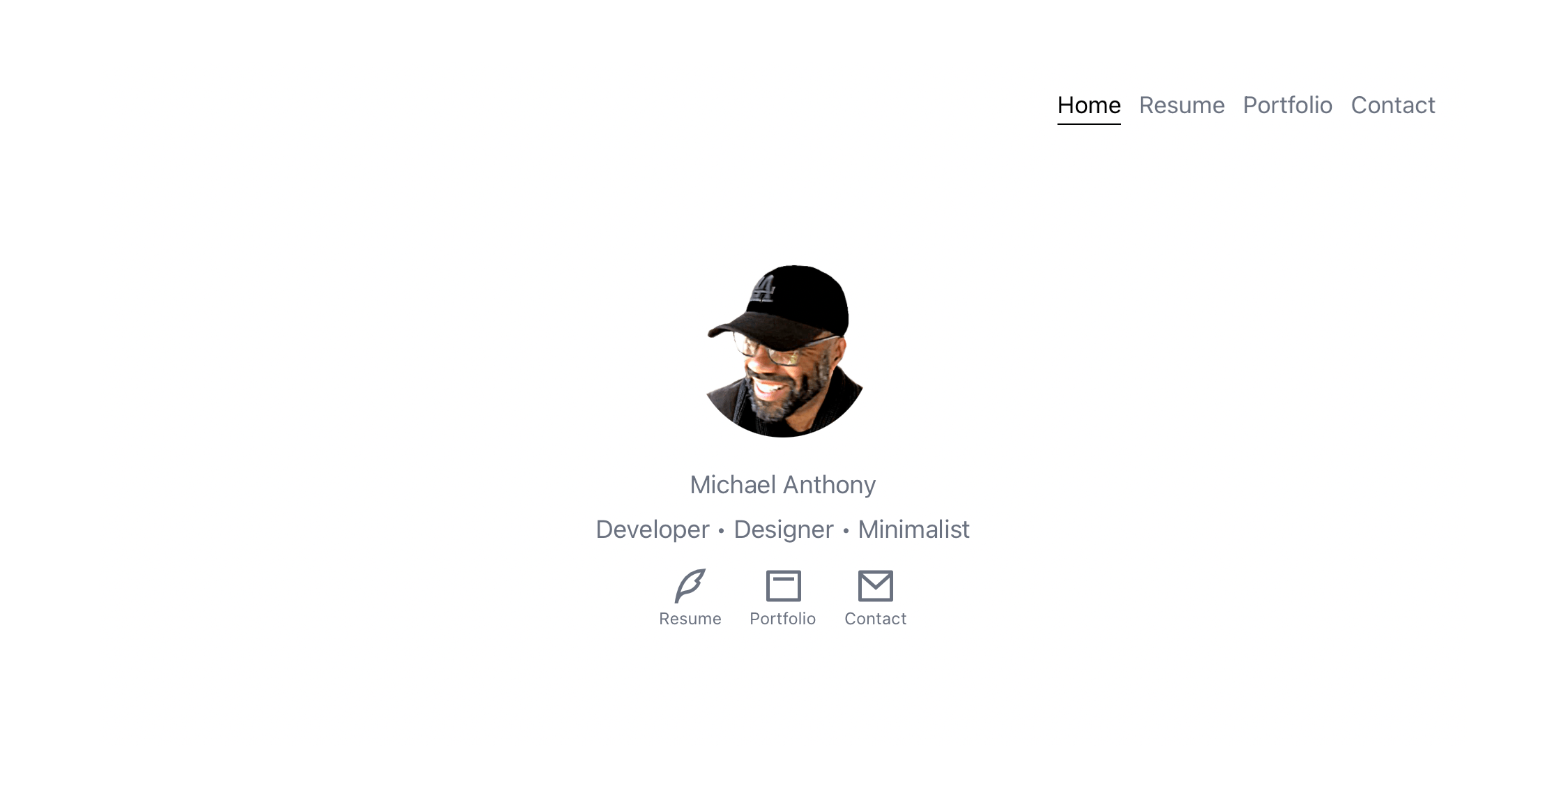Viewport: 1566px width, 808px height.
Task: Click bullet between Designer and Minimalist
Action: click(x=846, y=531)
